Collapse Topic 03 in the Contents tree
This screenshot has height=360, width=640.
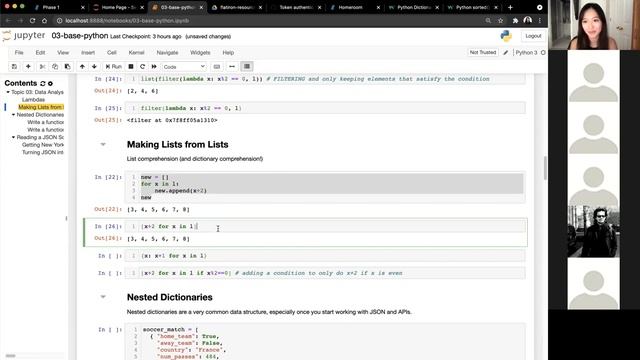tap(8, 92)
